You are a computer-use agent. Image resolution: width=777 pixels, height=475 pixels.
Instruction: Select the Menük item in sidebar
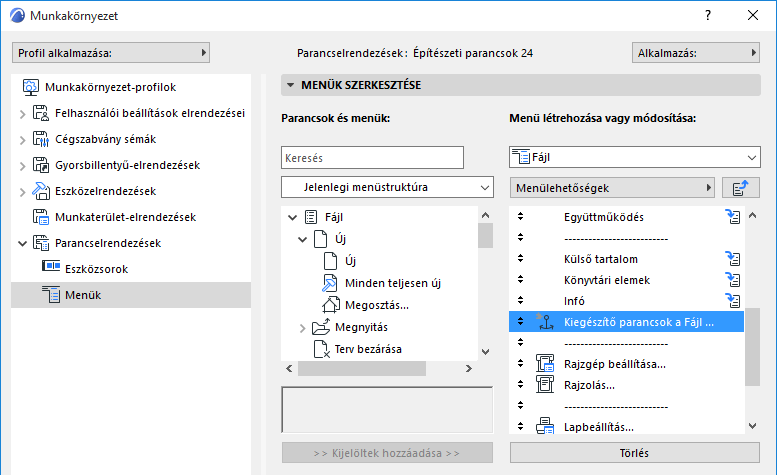(82, 295)
